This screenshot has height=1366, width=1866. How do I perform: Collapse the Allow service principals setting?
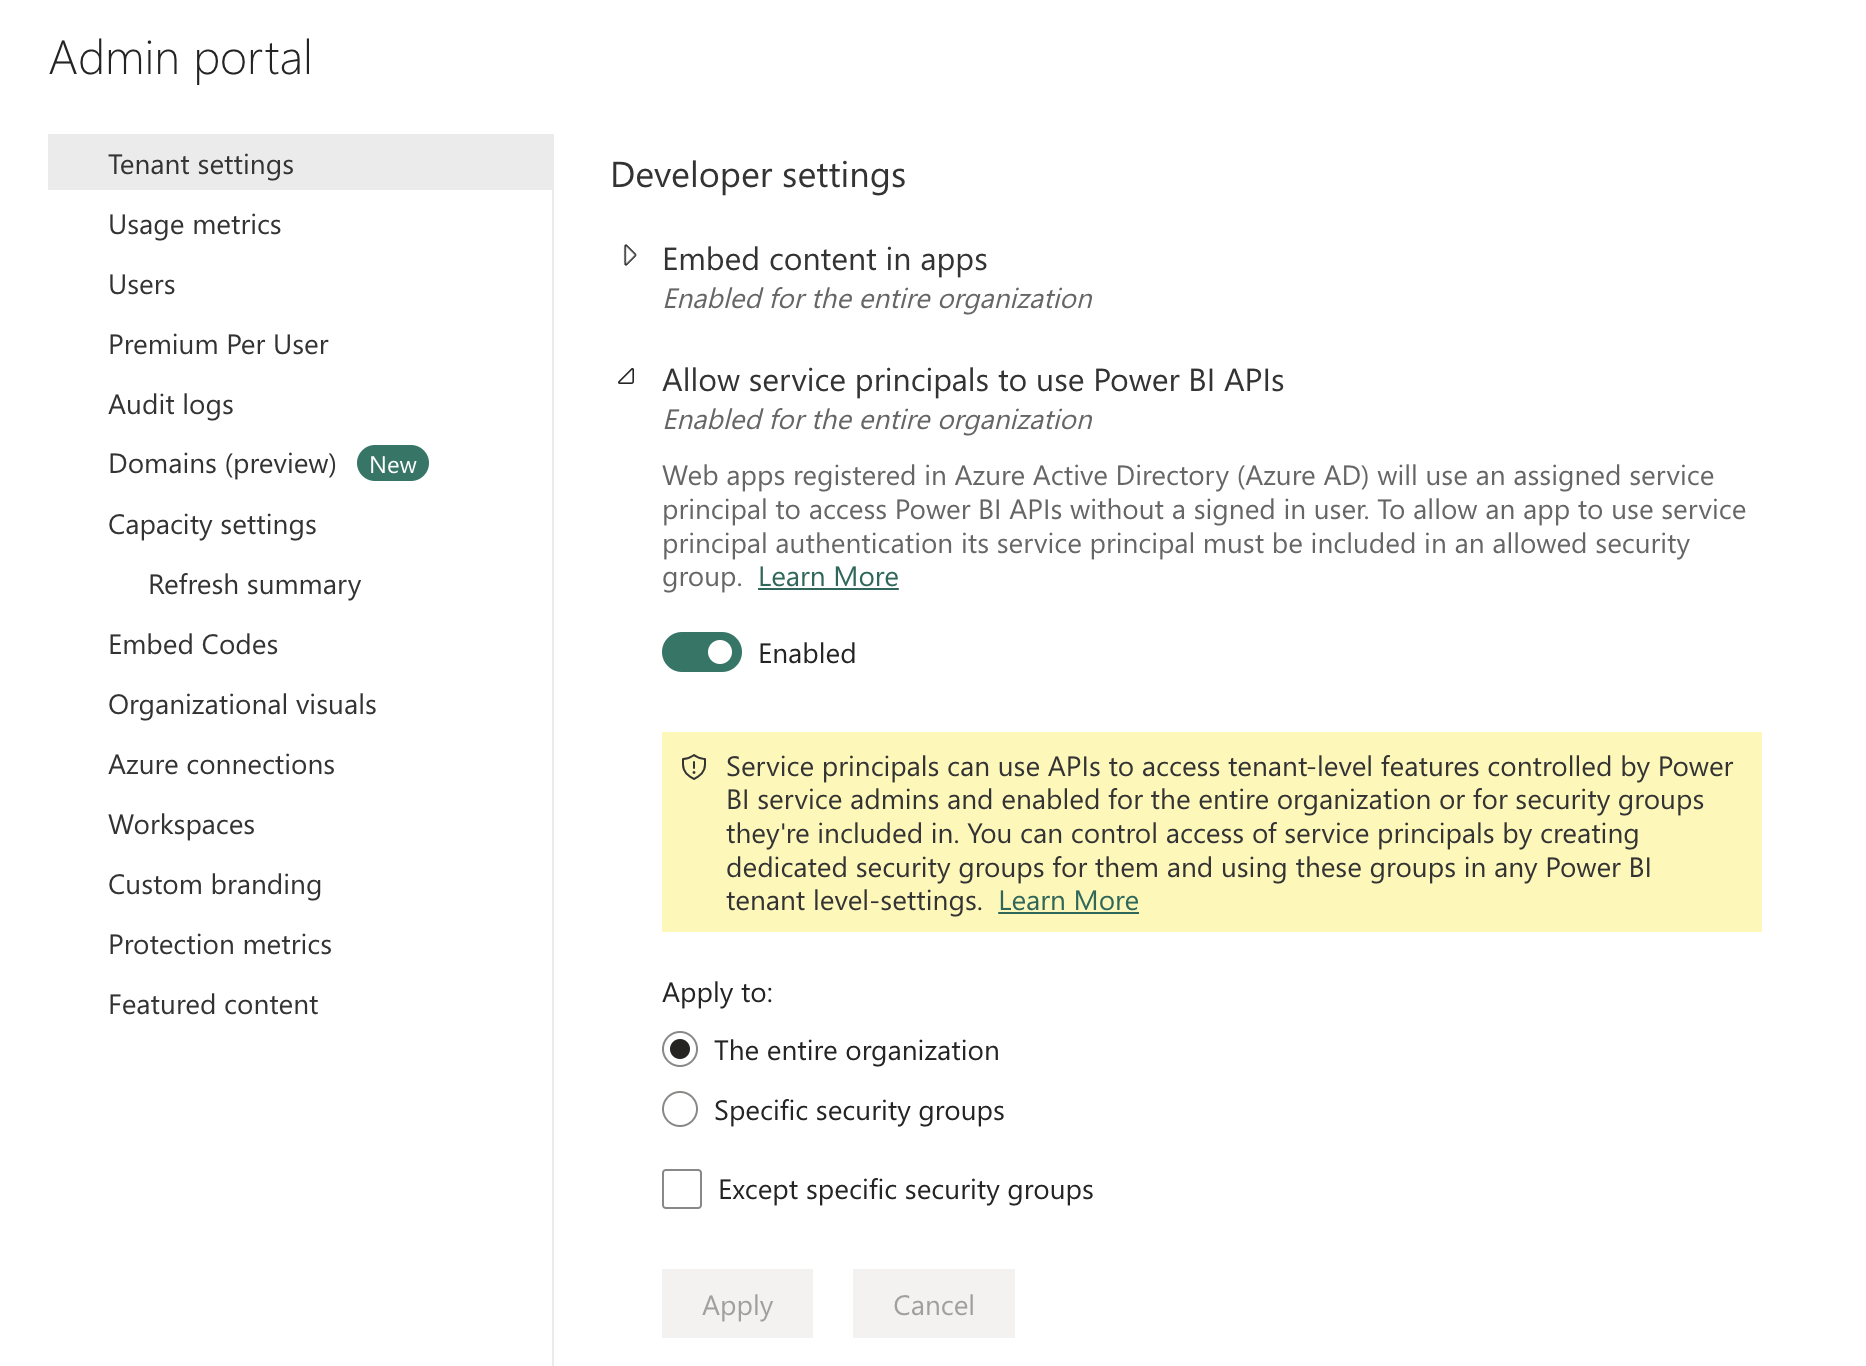[x=628, y=377]
